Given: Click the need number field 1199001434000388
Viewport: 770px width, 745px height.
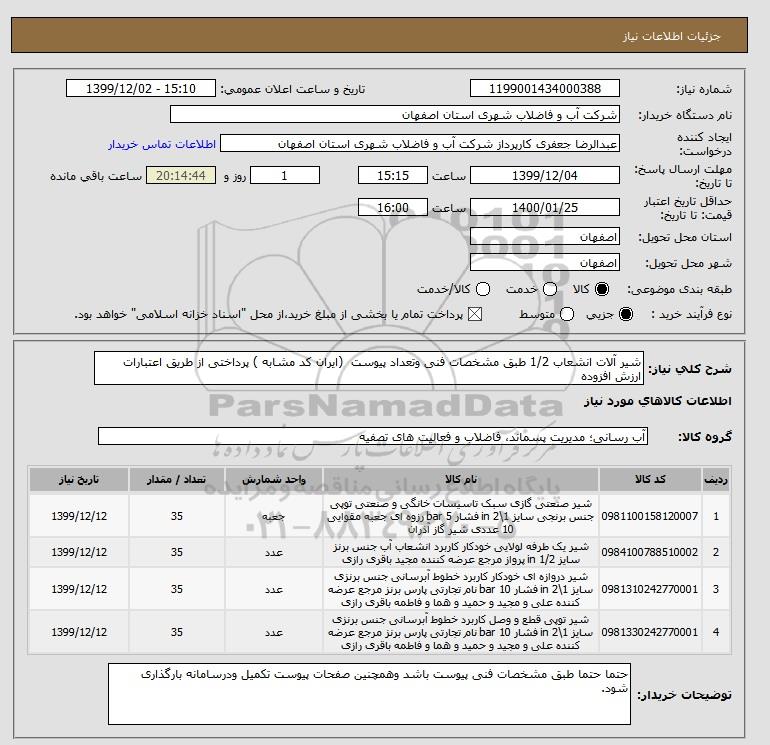Looking at the screenshot, I should tap(545, 88).
